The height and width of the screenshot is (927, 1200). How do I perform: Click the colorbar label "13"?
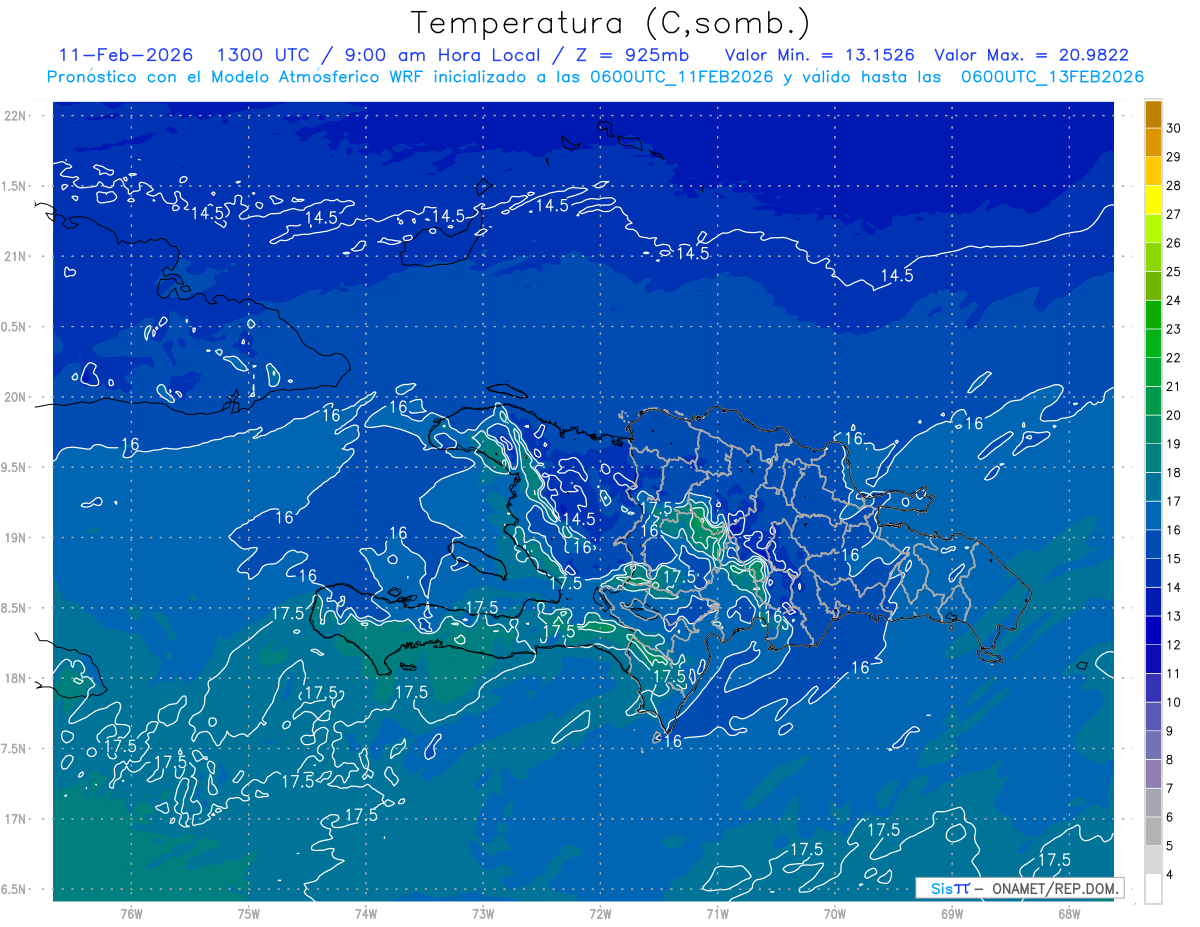1174,616
